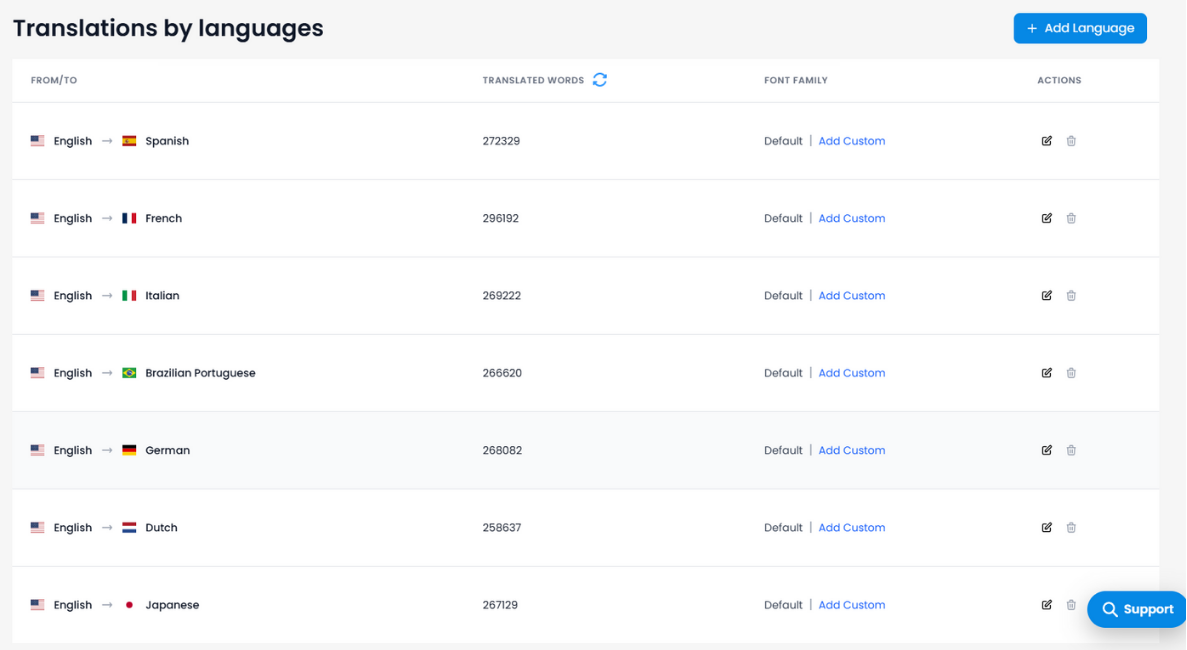The image size is (1187, 650).
Task: Add Custom font for Spanish
Action: point(851,141)
